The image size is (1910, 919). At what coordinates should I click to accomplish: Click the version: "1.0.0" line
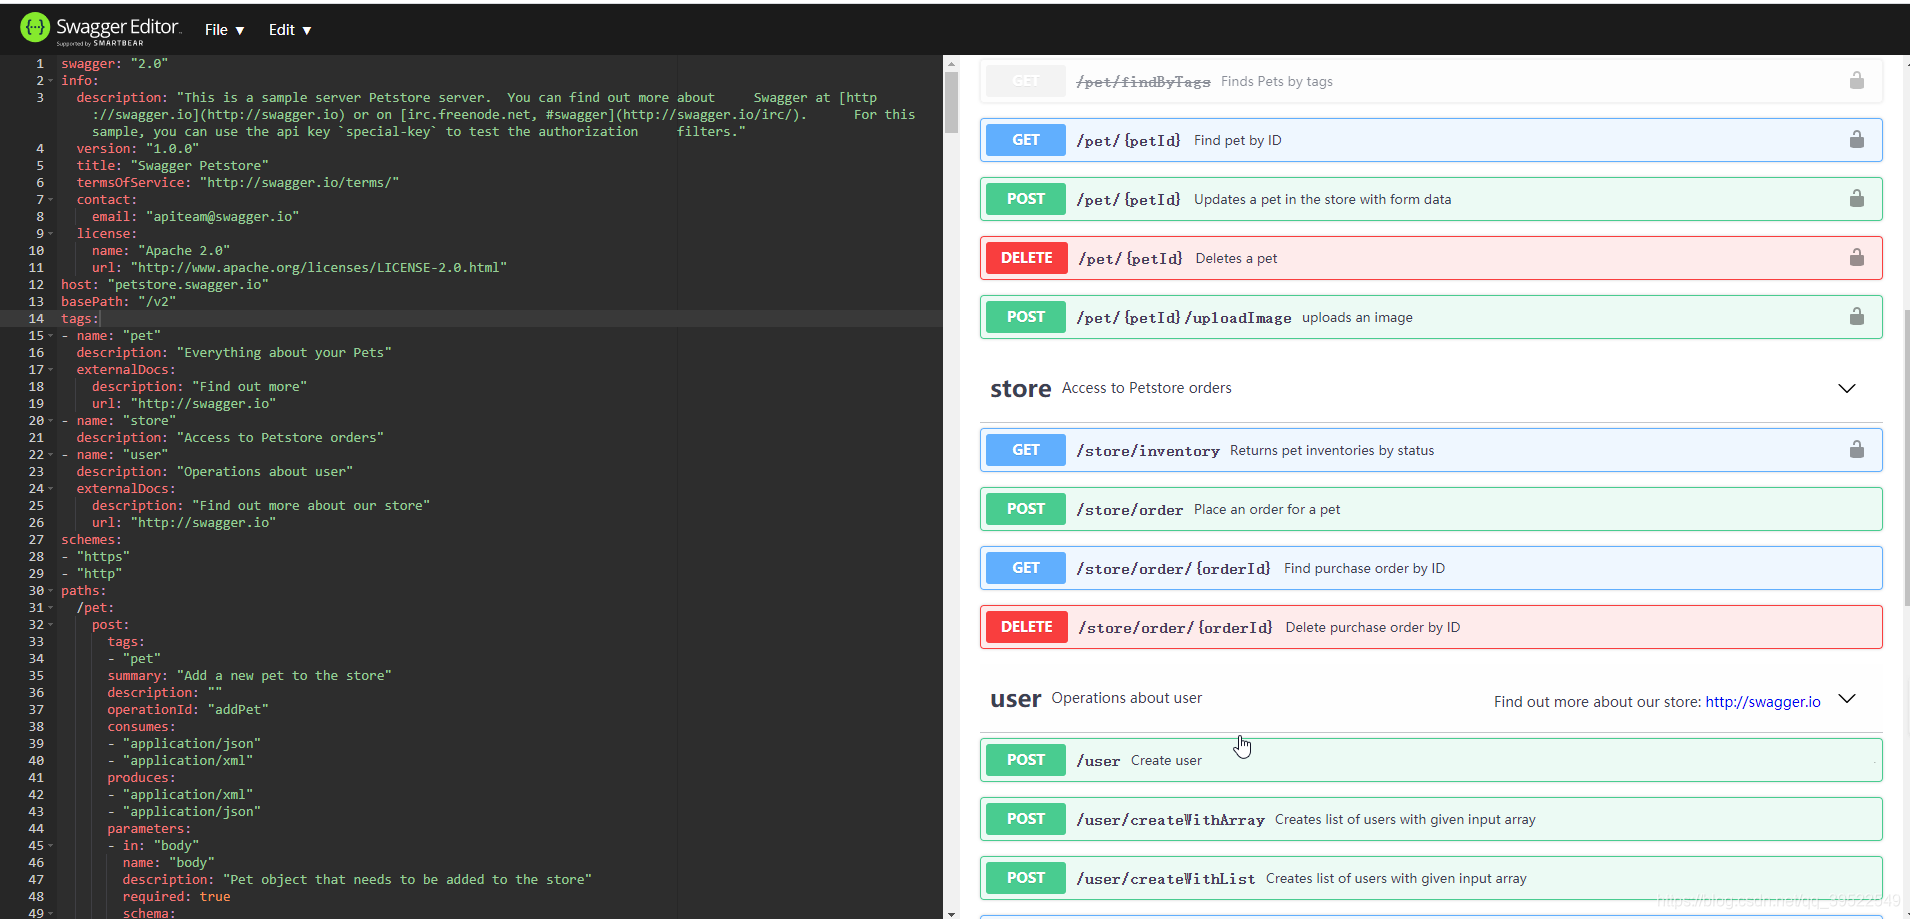(138, 149)
